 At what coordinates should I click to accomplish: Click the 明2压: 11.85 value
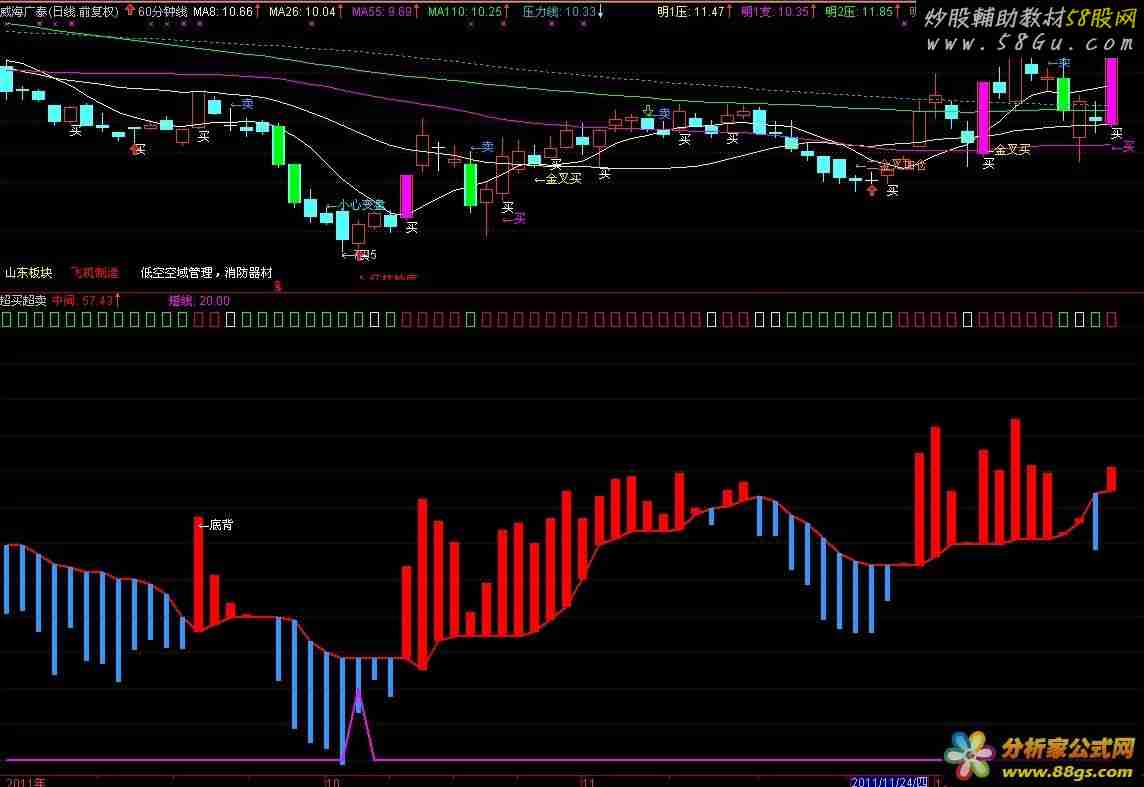point(859,12)
